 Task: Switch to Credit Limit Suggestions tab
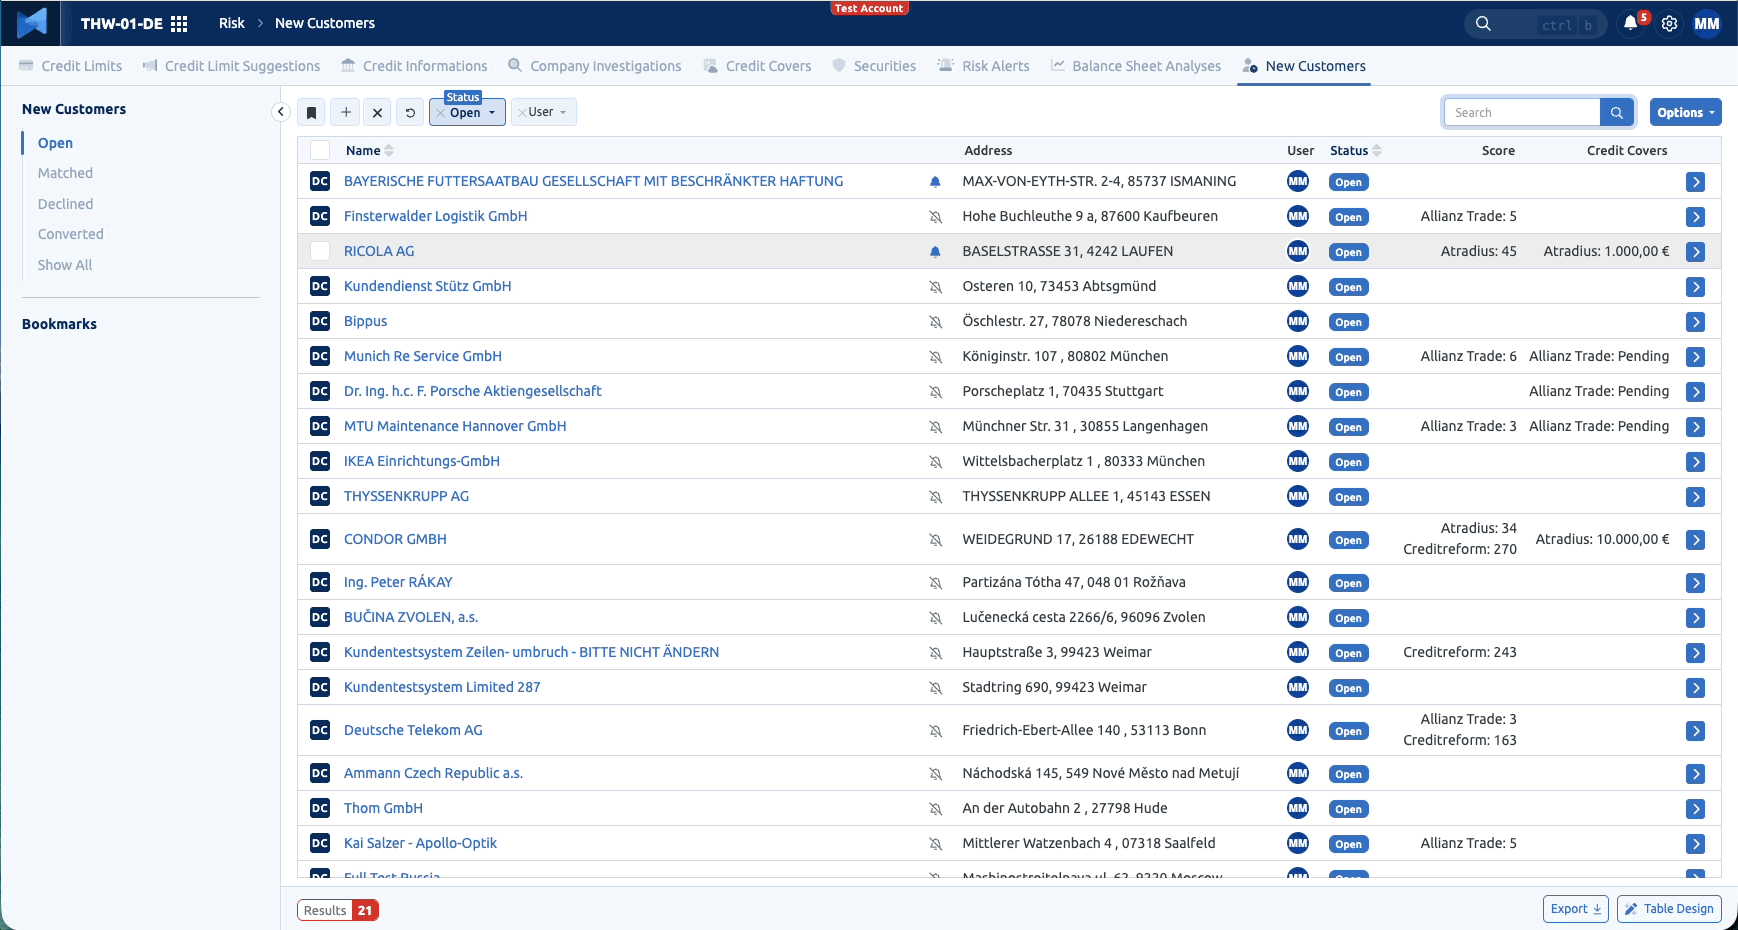(231, 66)
